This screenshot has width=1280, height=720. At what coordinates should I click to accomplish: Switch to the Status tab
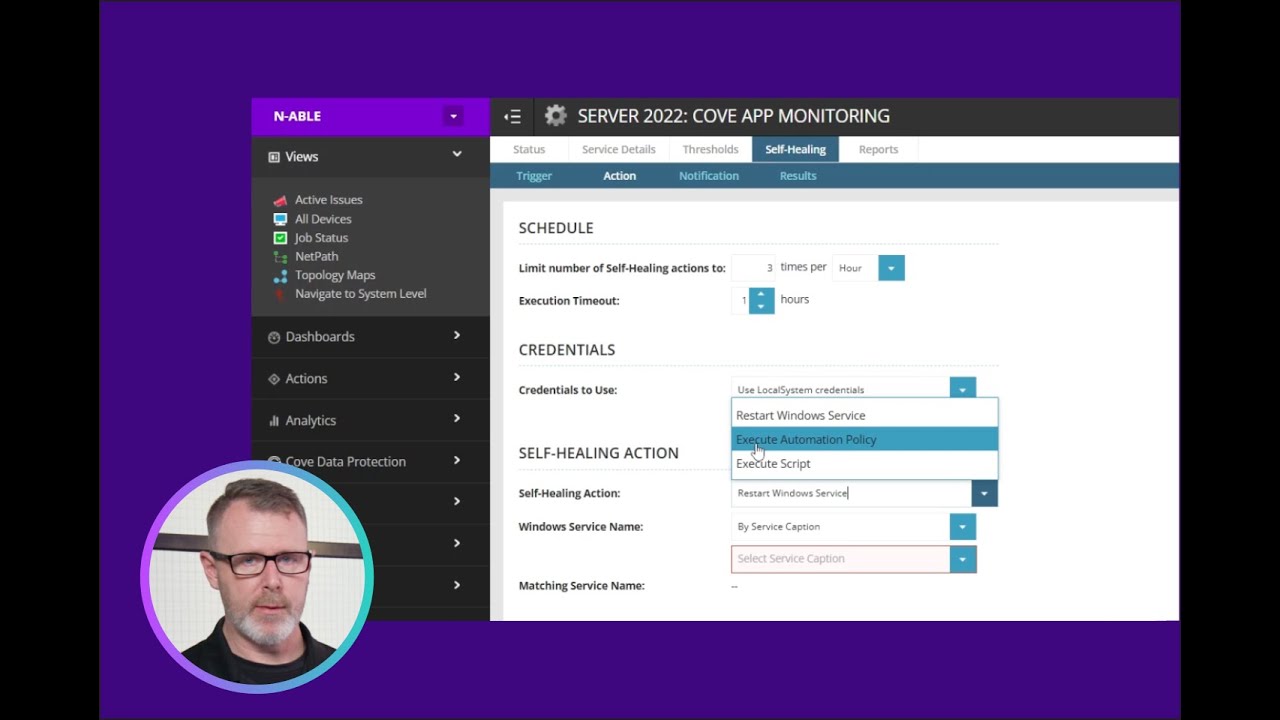pos(529,149)
